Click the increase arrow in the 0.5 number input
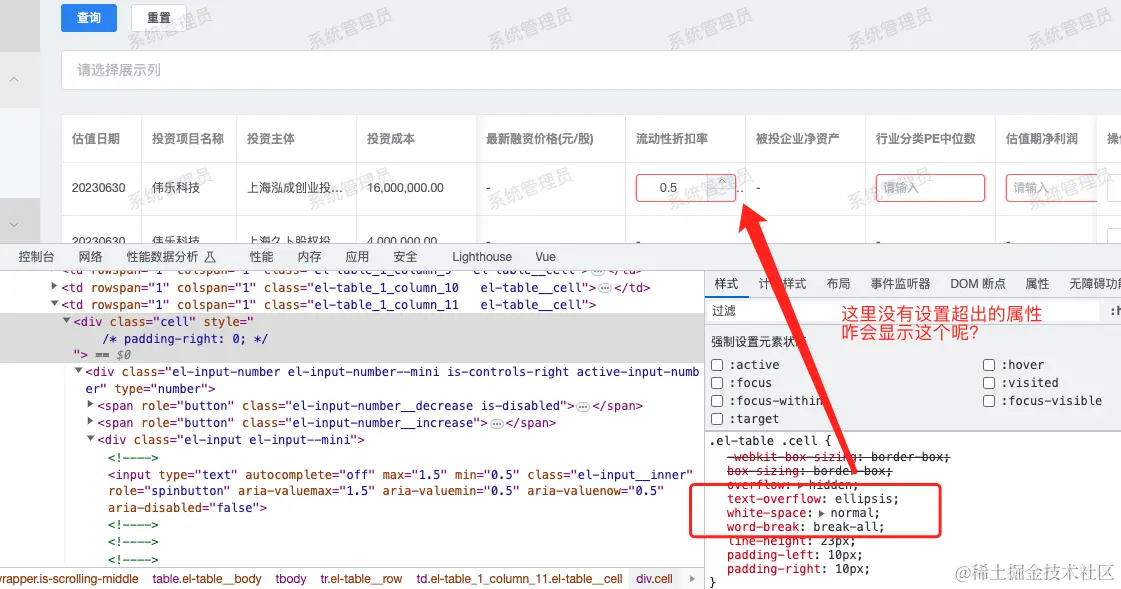Image resolution: width=1121 pixels, height=589 pixels. tap(722, 182)
